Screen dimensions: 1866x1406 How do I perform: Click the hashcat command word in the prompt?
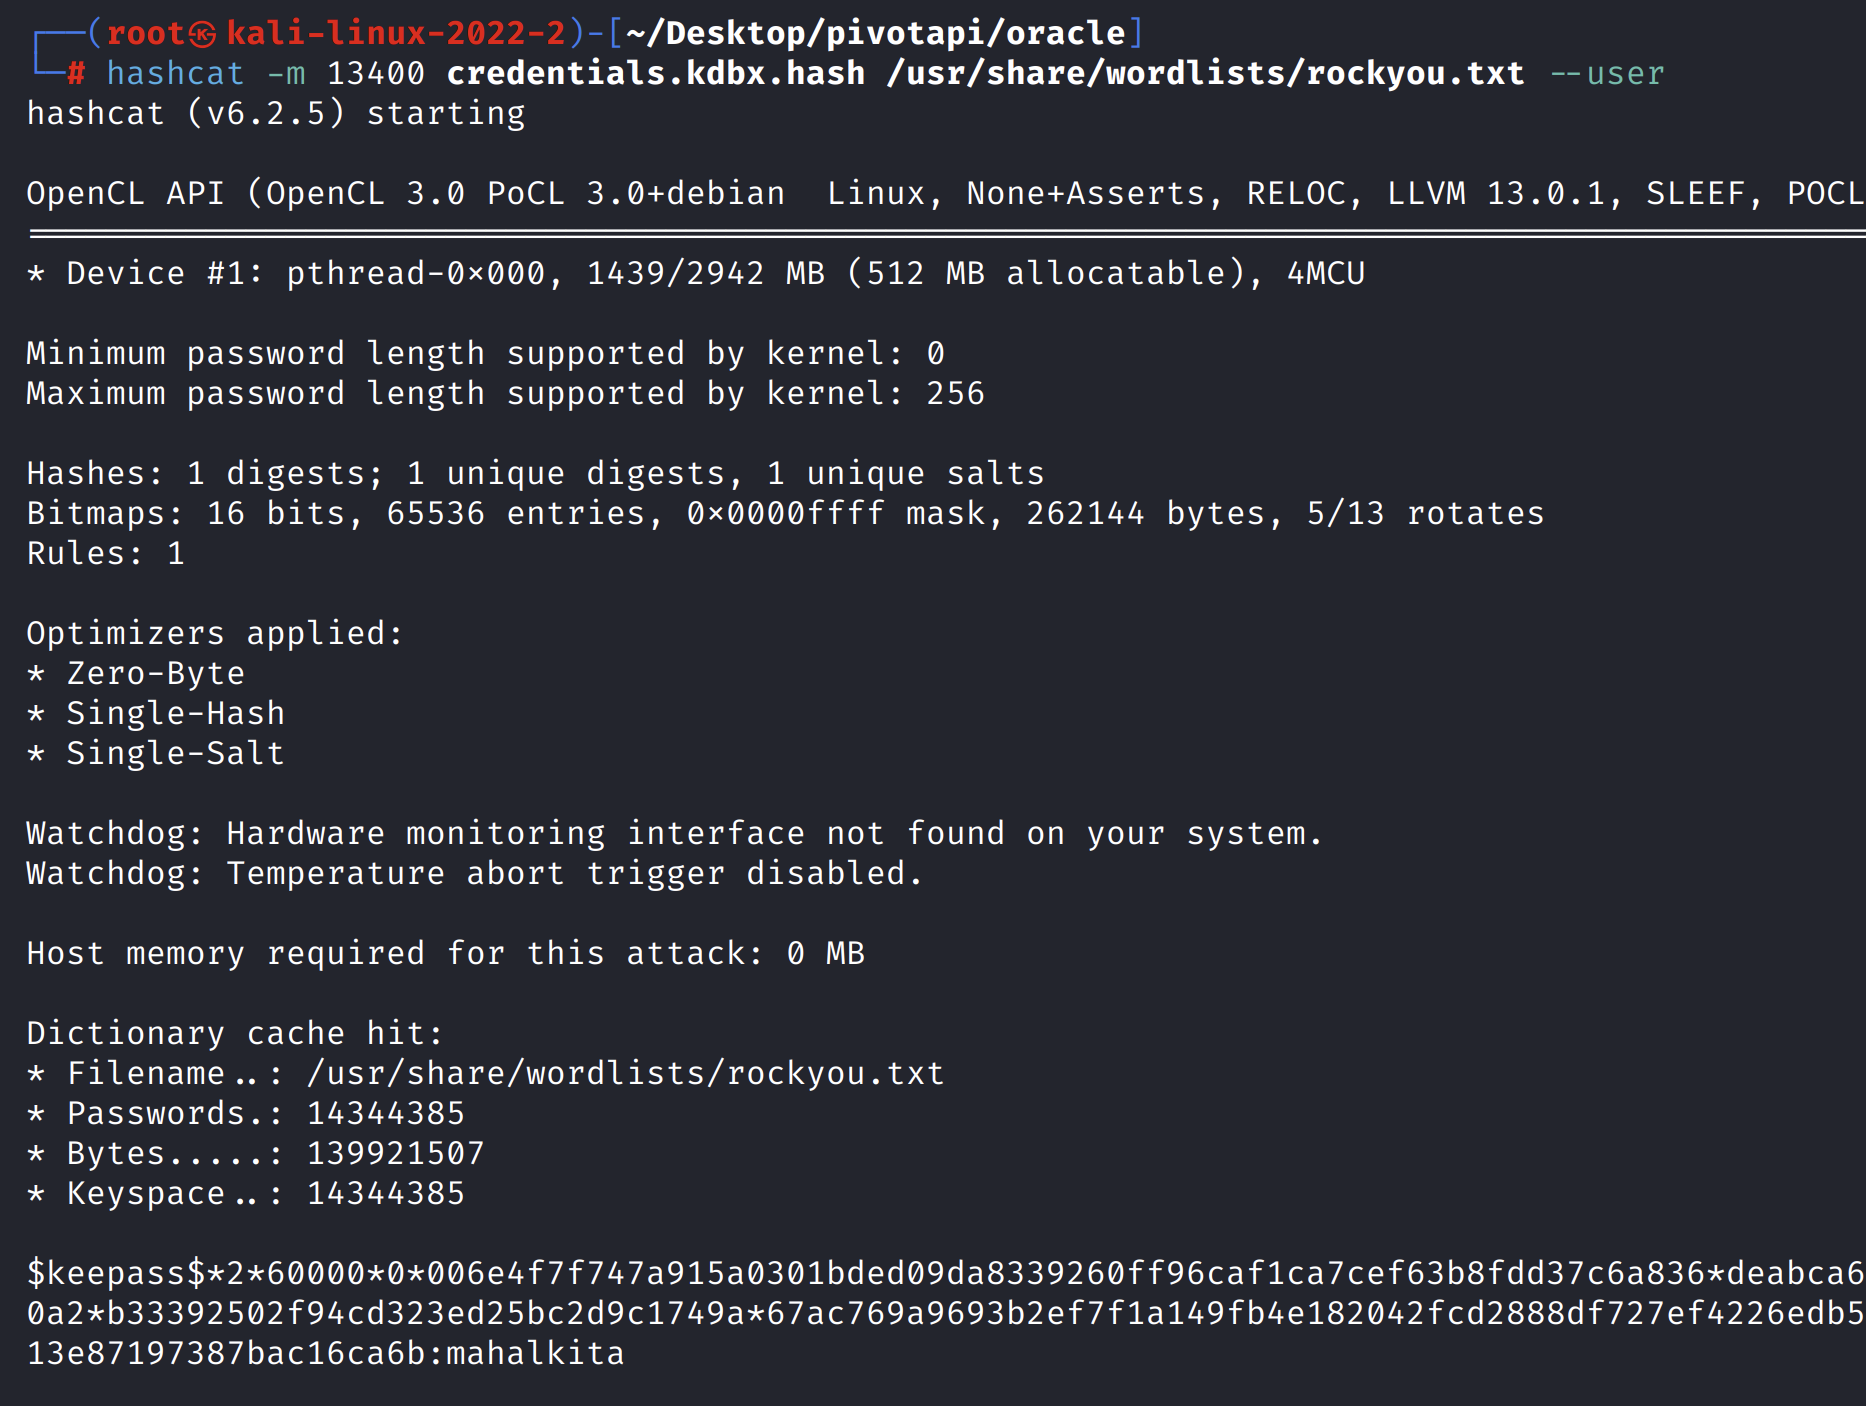(175, 74)
